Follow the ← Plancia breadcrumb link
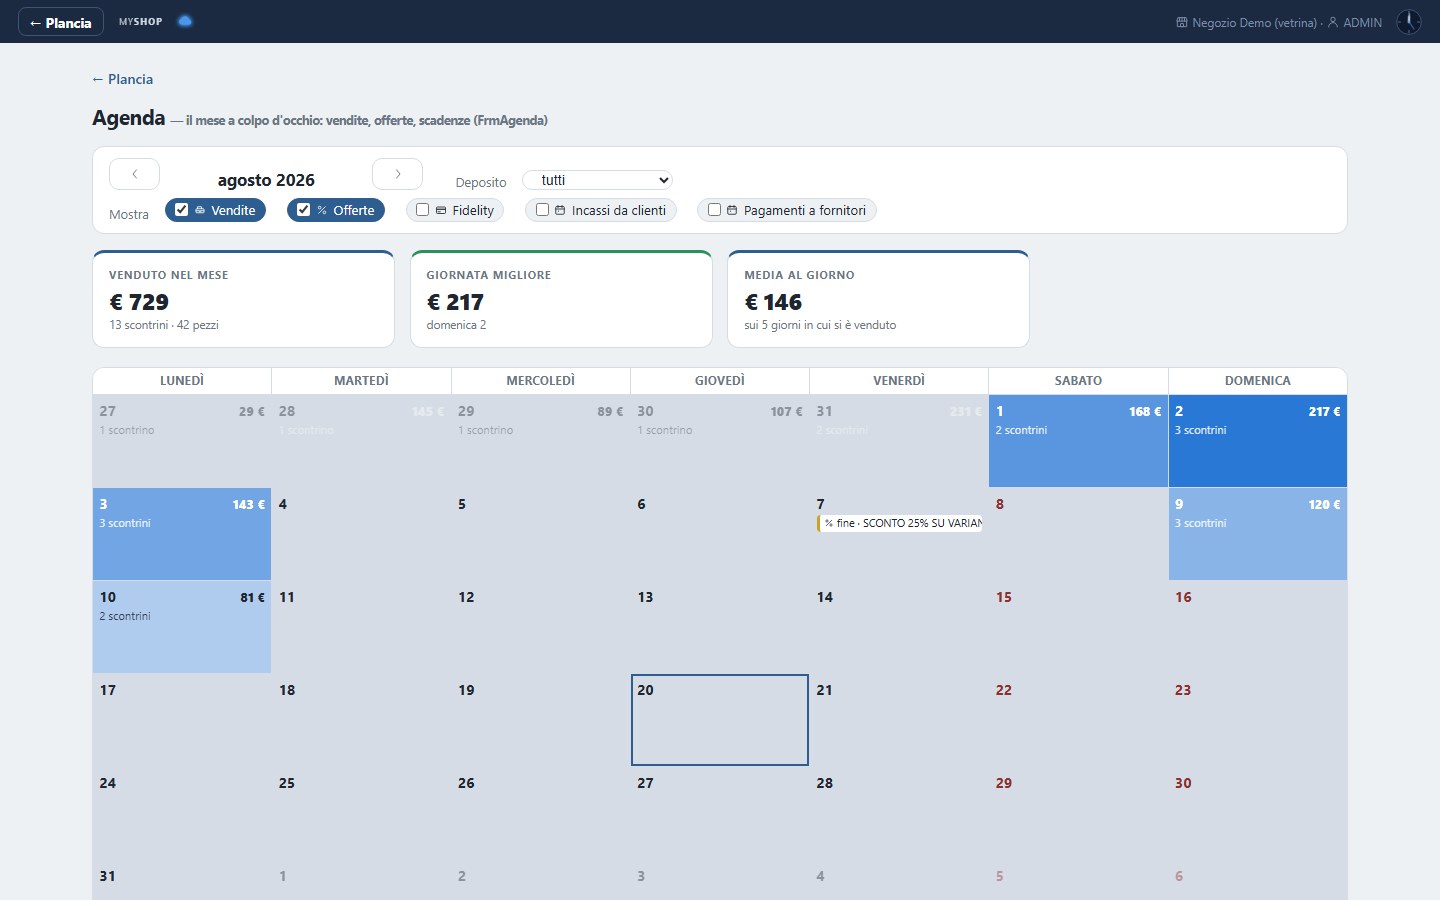 pos(122,79)
